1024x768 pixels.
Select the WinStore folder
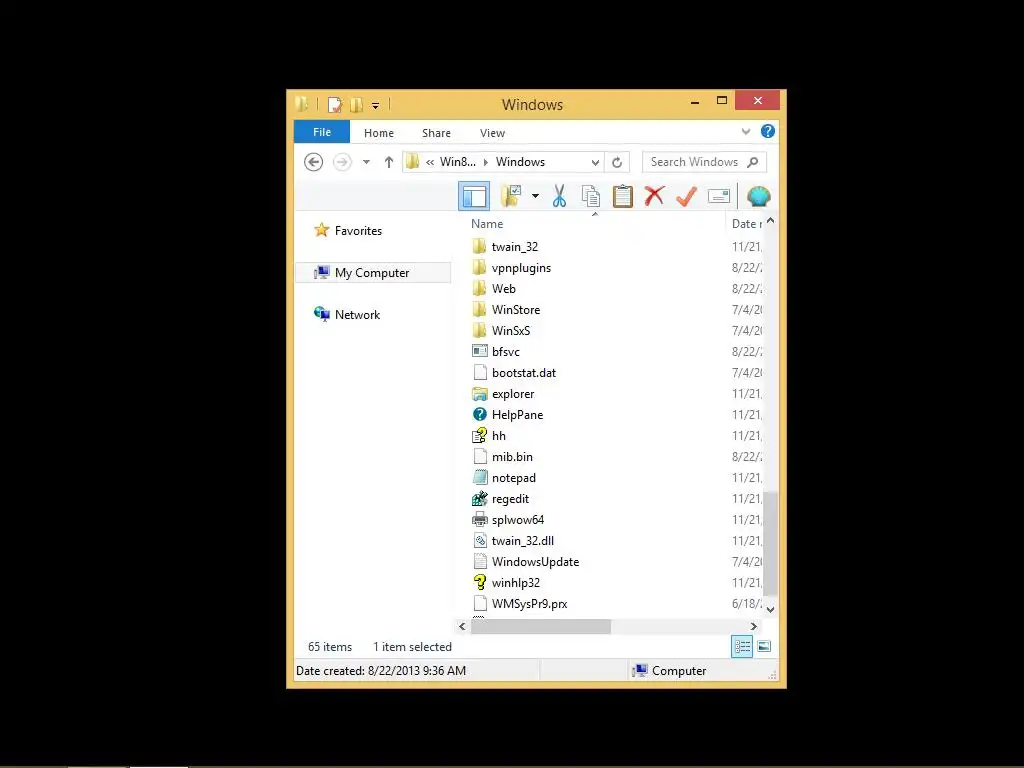pyautogui.click(x=516, y=310)
